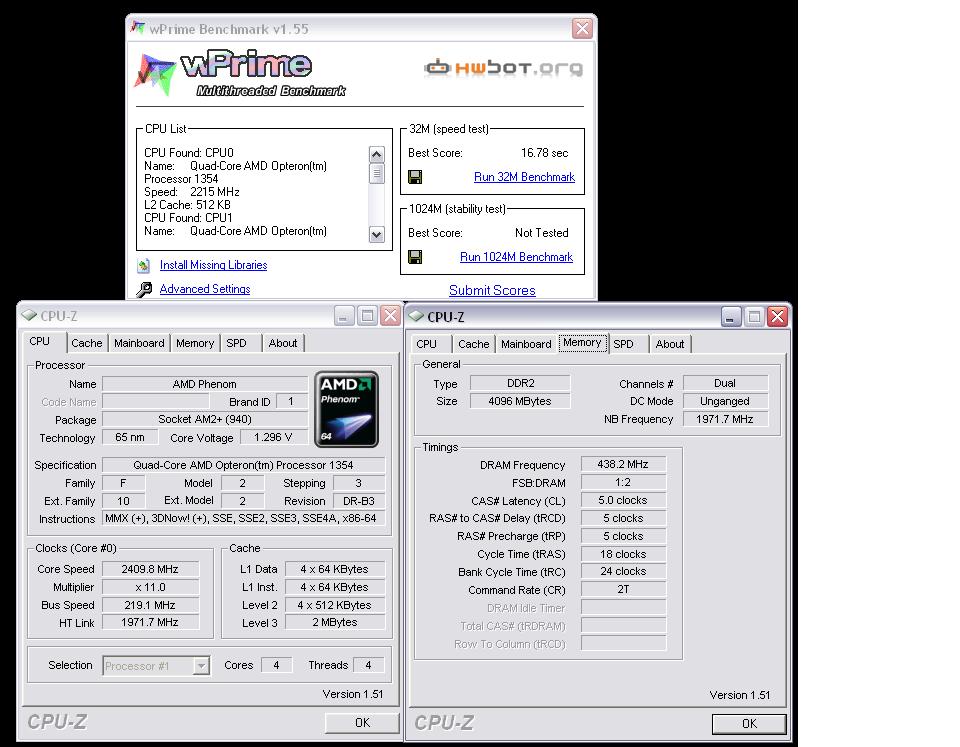Viewport: 960px width, 747px height.
Task: Click the Channels # value Dual
Action: click(725, 383)
